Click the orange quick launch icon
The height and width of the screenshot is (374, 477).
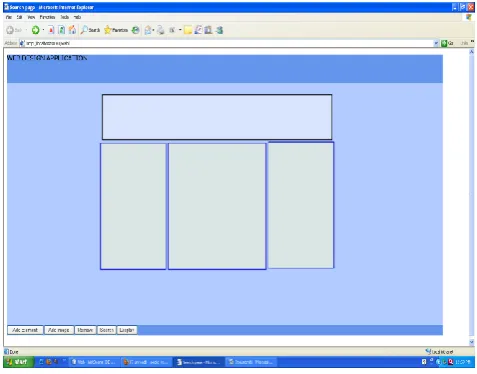(49, 362)
